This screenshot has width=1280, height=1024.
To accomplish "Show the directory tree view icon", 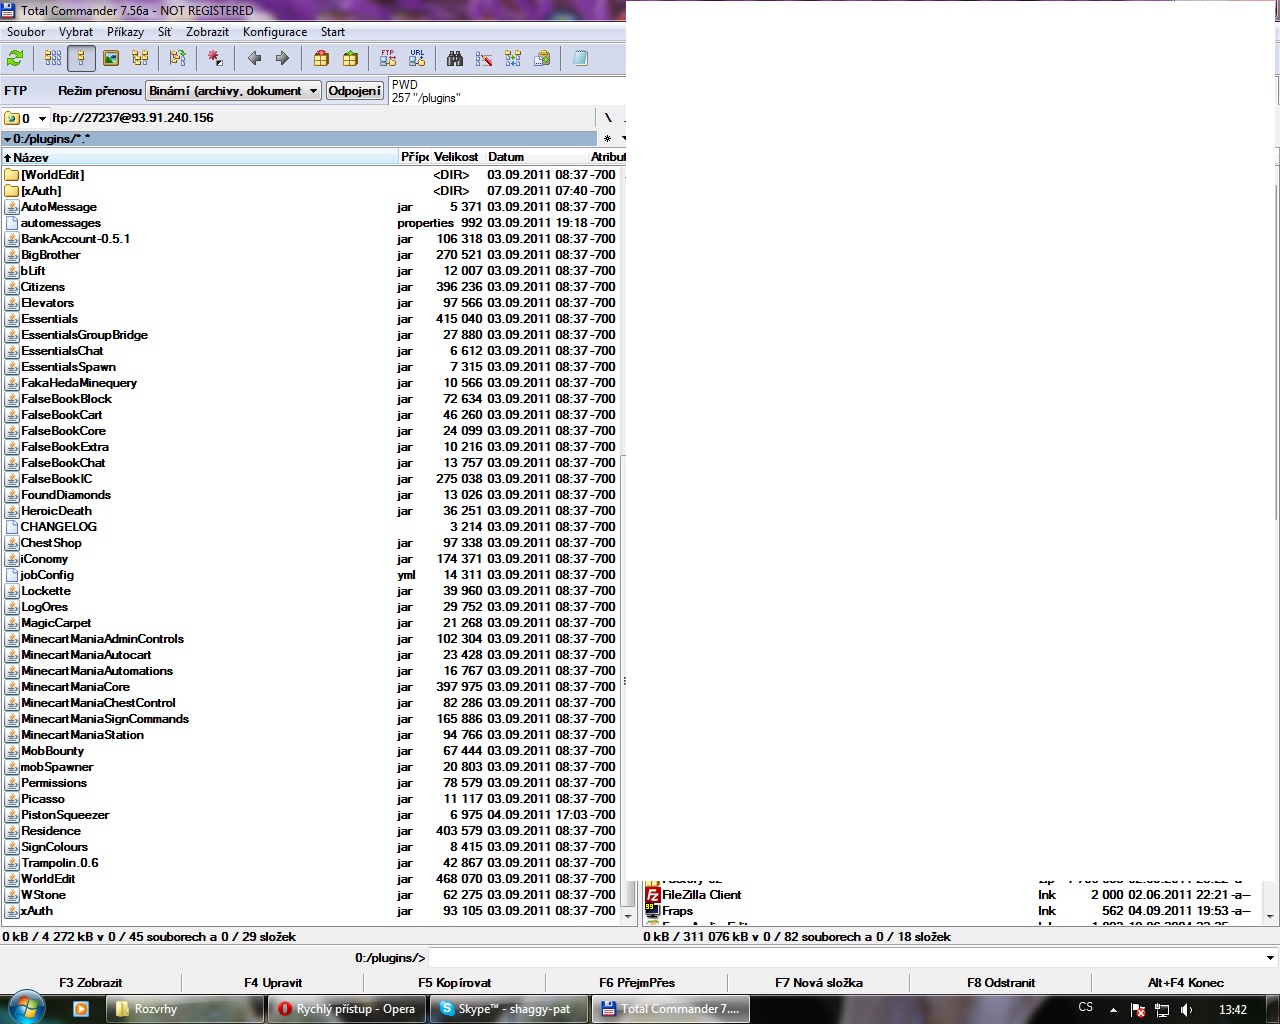I will (140, 59).
